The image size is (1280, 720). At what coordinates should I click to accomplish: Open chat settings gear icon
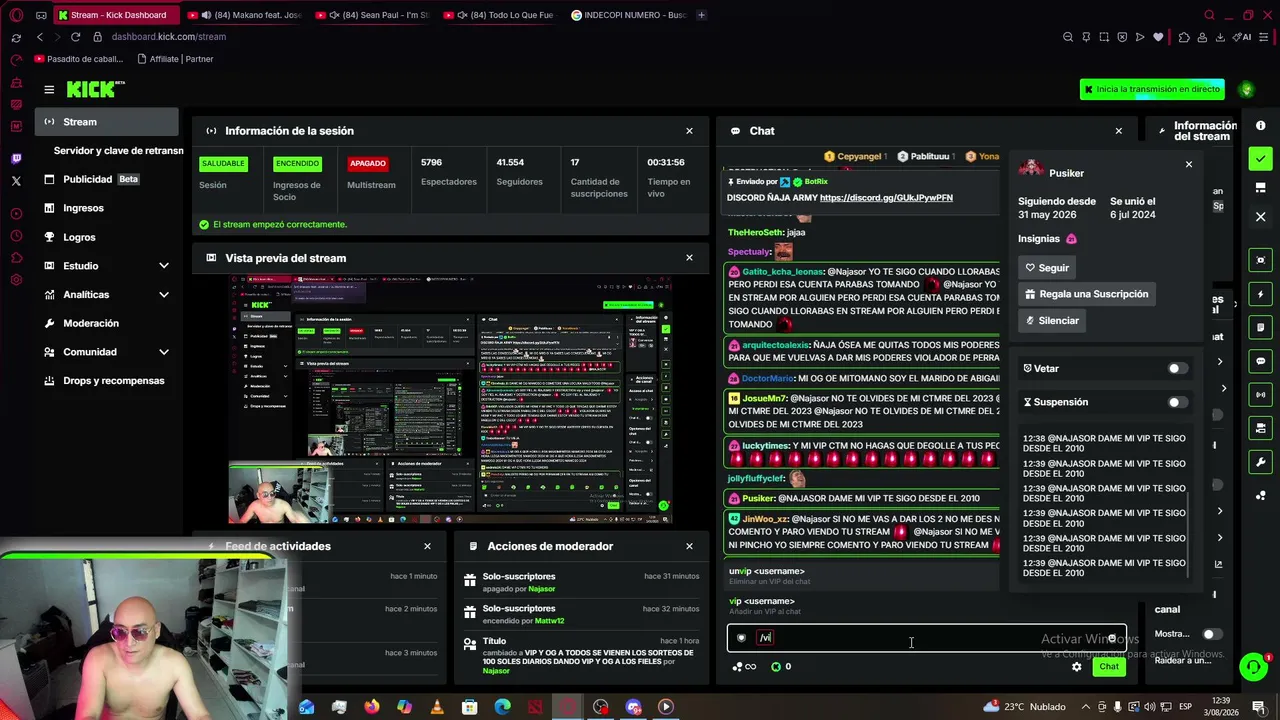(x=1077, y=667)
